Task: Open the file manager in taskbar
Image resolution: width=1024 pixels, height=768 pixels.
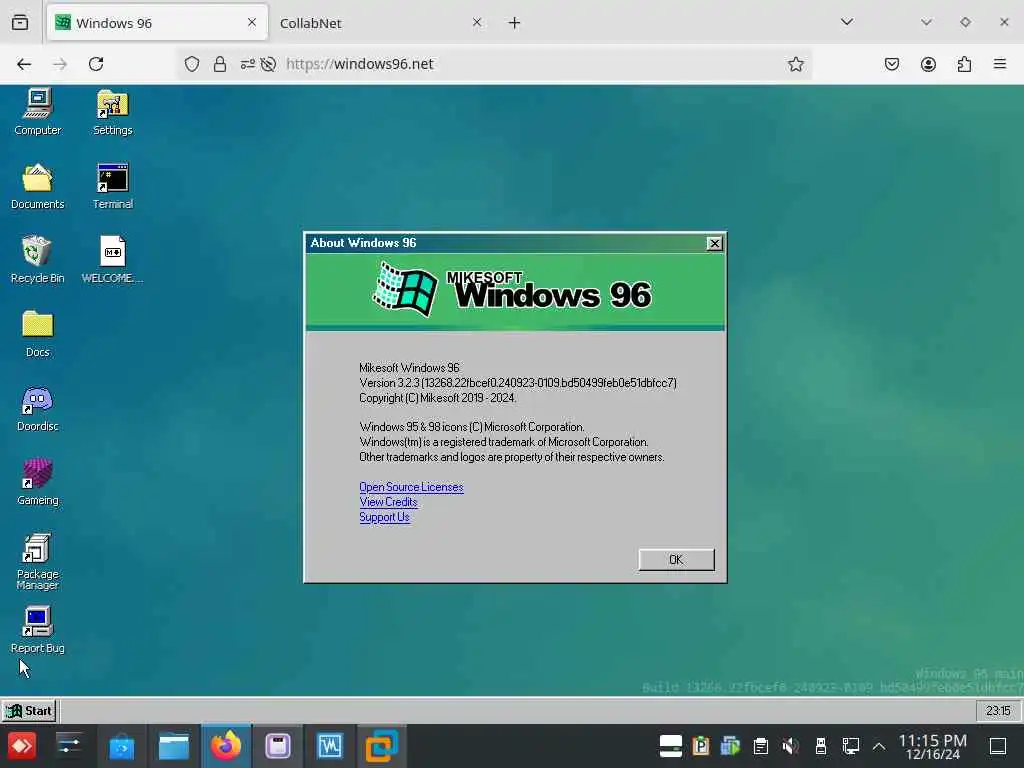Action: tap(174, 746)
